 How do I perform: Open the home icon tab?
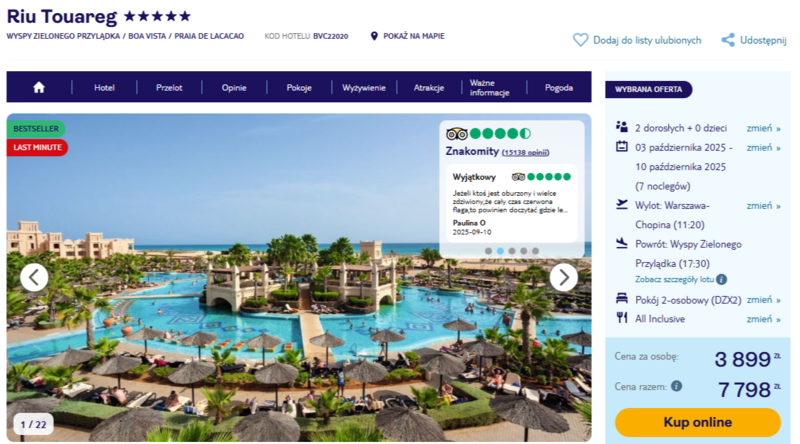coord(39,87)
